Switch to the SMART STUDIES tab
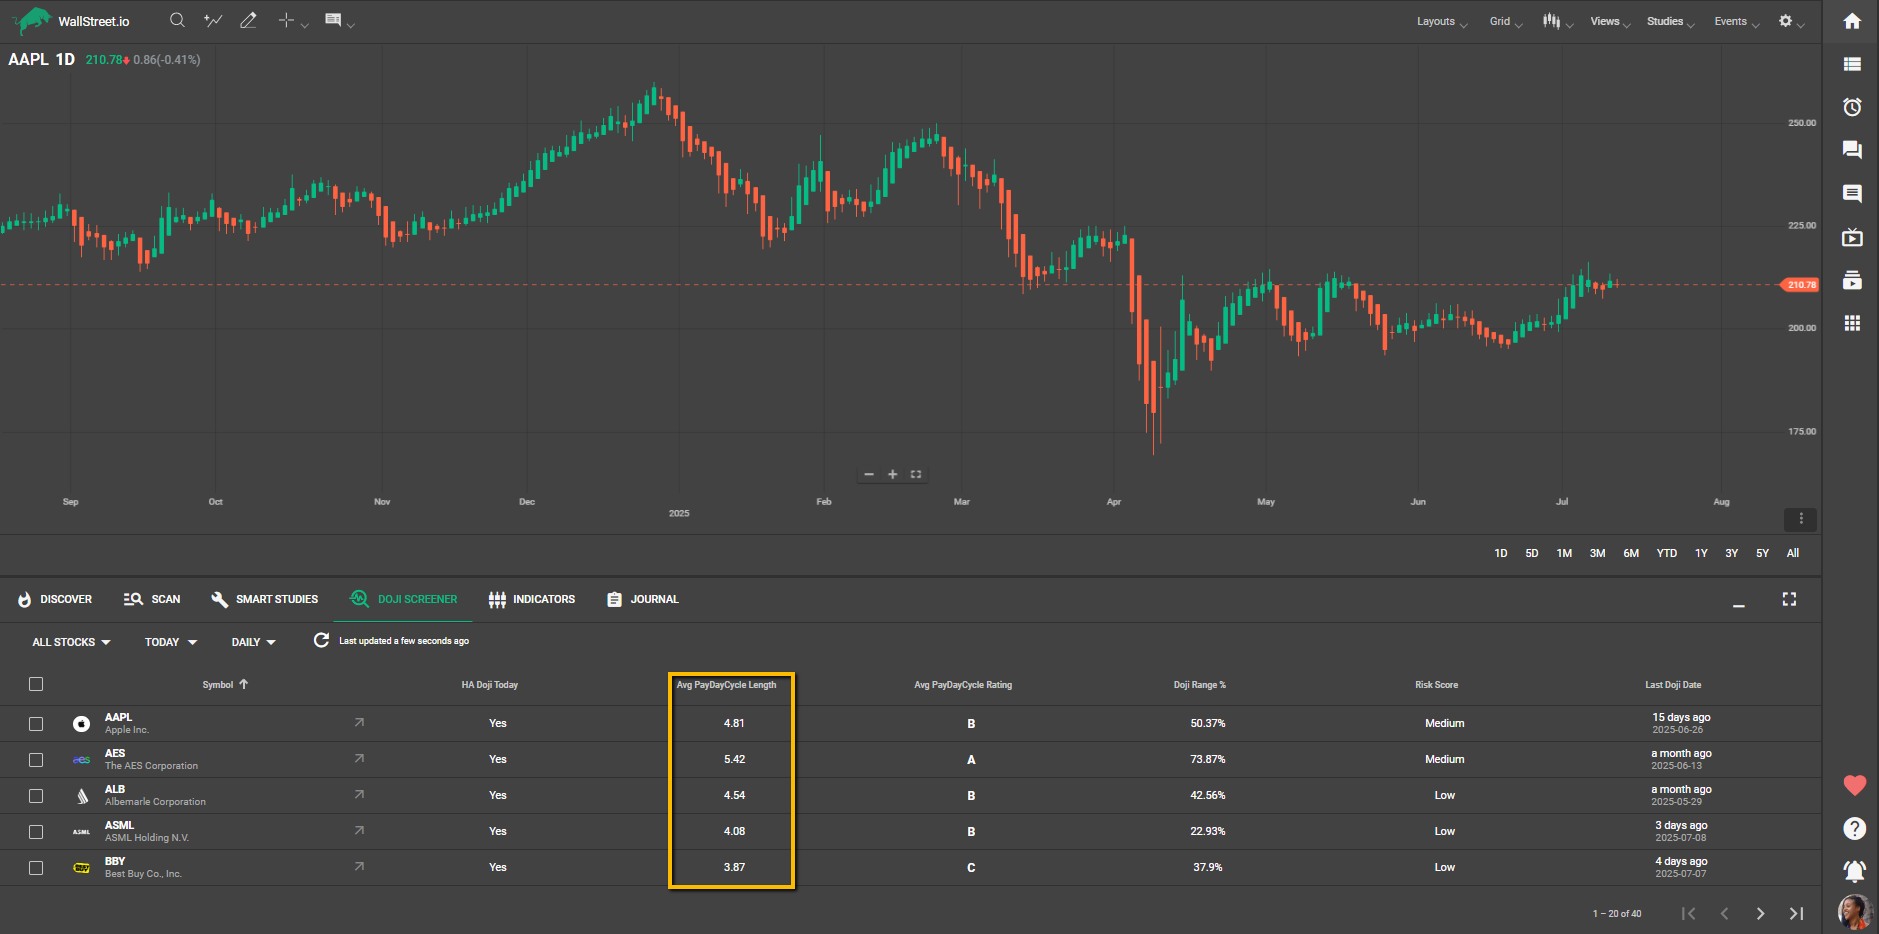Screen dimensions: 1879x934 [265, 599]
